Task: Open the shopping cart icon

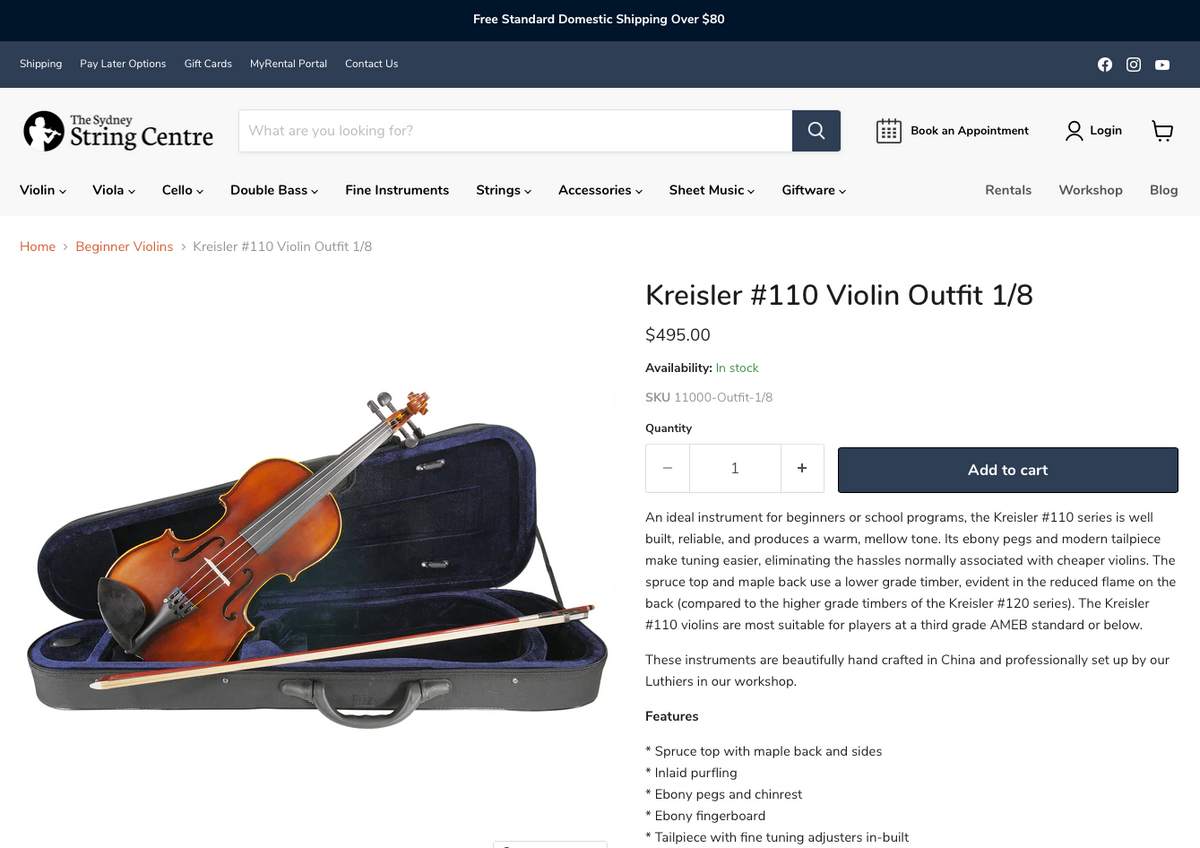Action: pyautogui.click(x=1162, y=131)
